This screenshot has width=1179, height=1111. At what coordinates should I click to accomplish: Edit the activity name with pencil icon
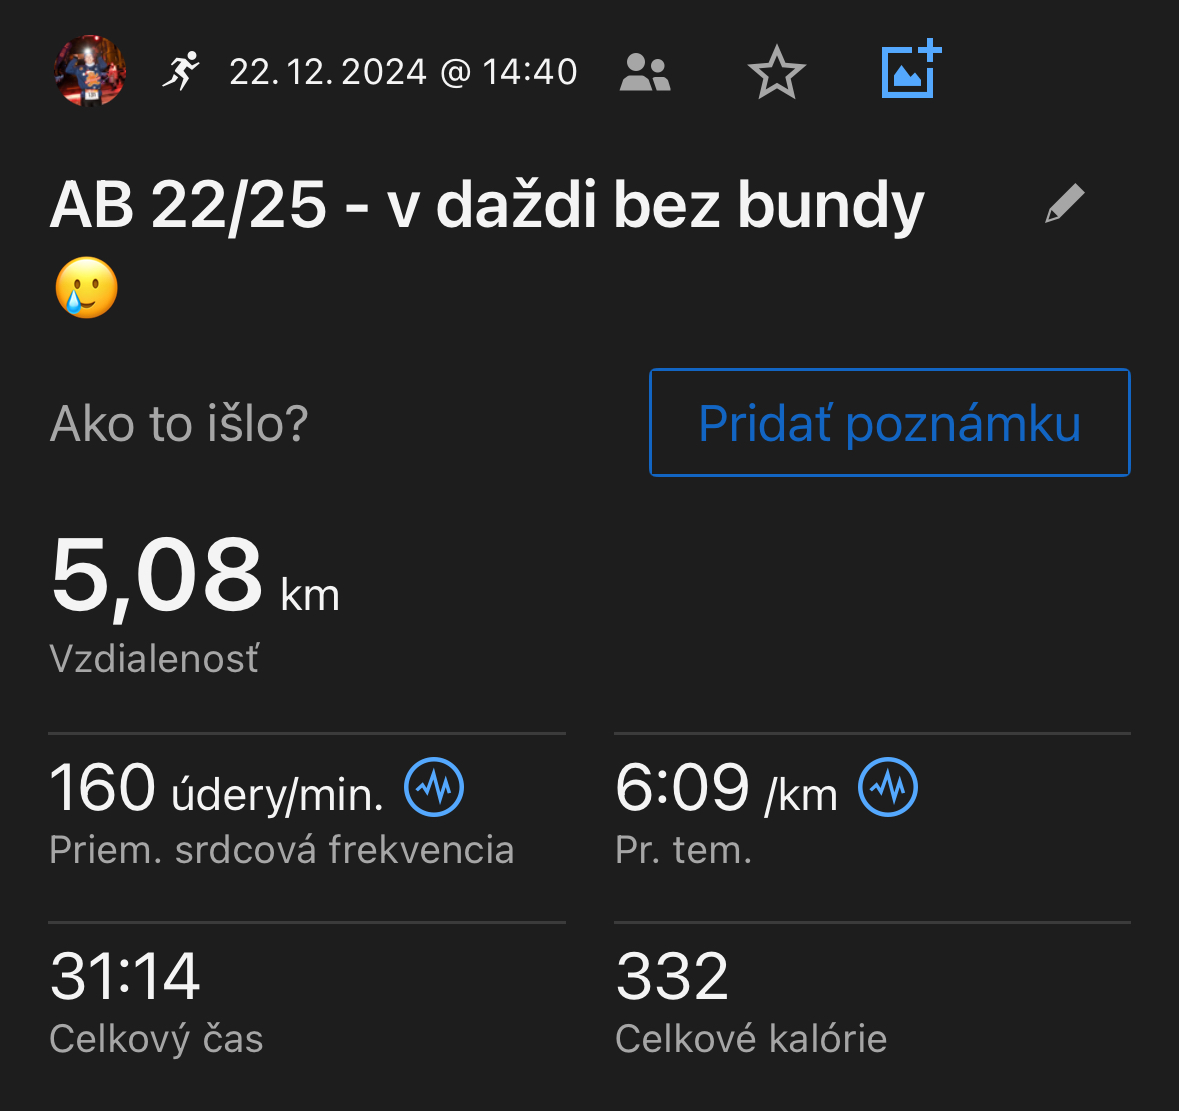pos(1064,203)
